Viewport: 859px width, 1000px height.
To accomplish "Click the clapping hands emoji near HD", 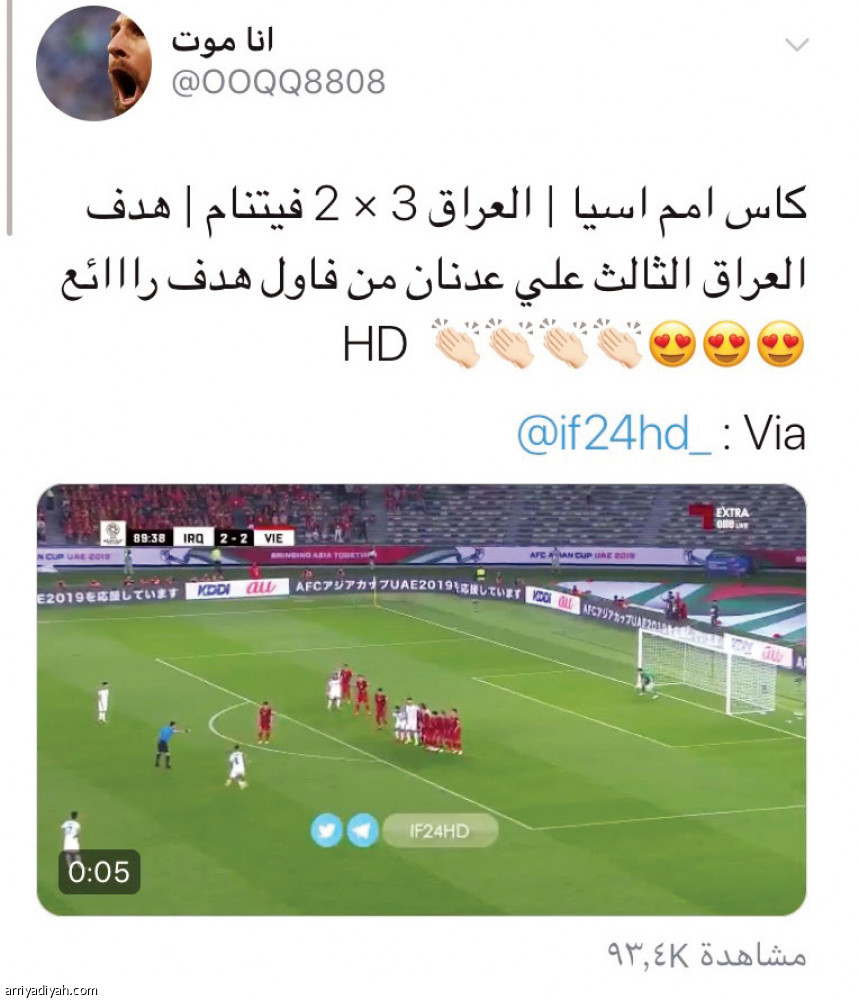I will 456,343.
